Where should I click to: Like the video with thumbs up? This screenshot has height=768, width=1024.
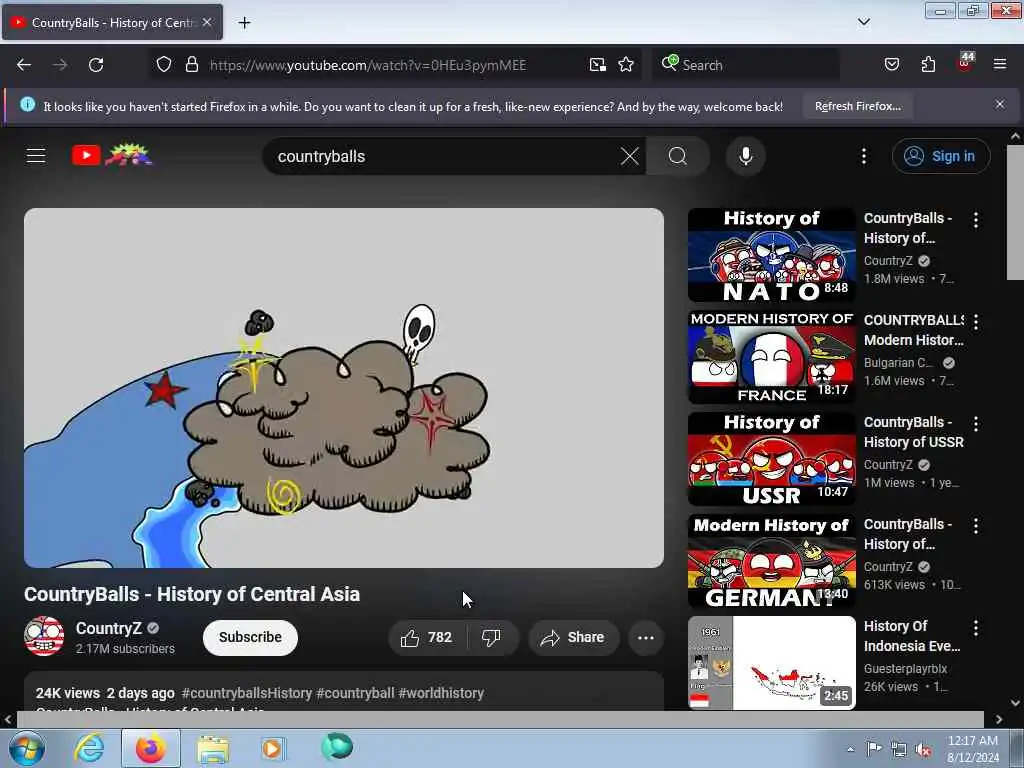[x=428, y=637]
